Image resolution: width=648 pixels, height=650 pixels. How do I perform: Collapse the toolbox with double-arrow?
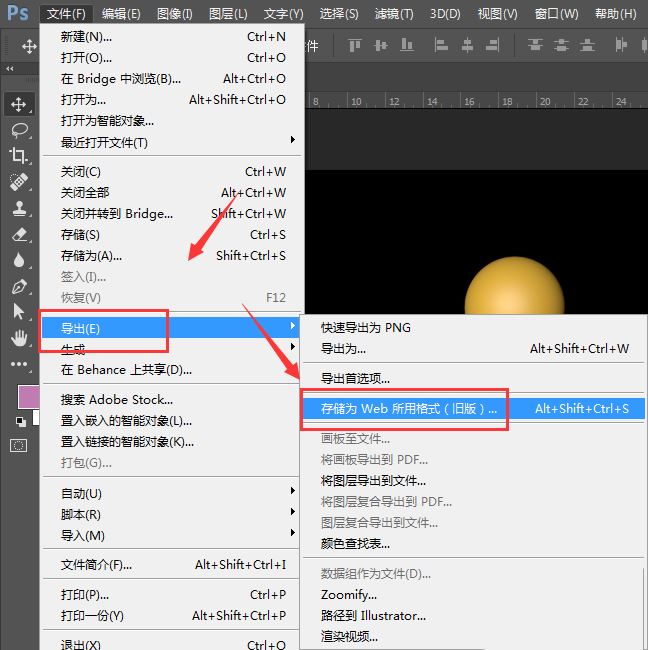point(10,68)
